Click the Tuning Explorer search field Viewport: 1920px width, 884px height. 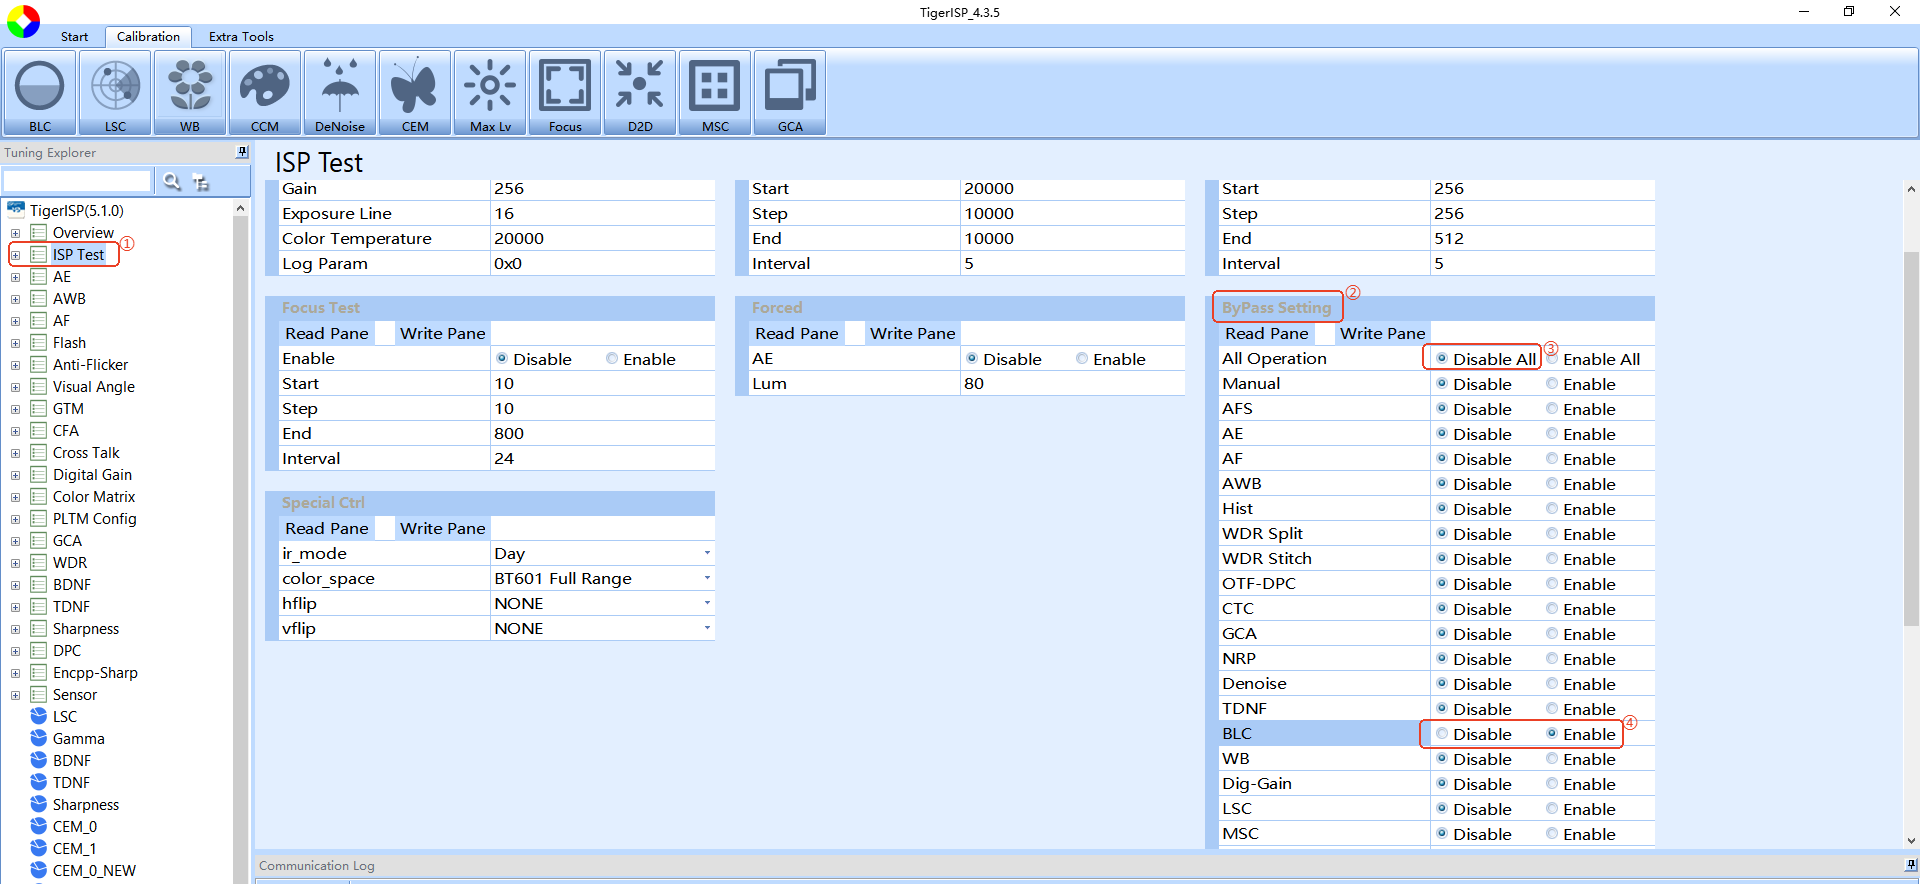pos(77,181)
